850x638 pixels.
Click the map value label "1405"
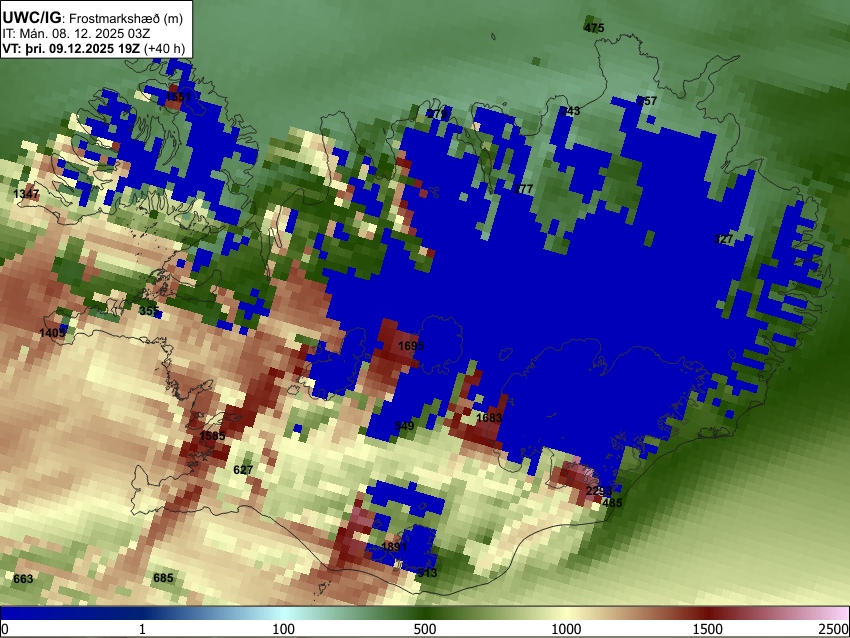52,333
